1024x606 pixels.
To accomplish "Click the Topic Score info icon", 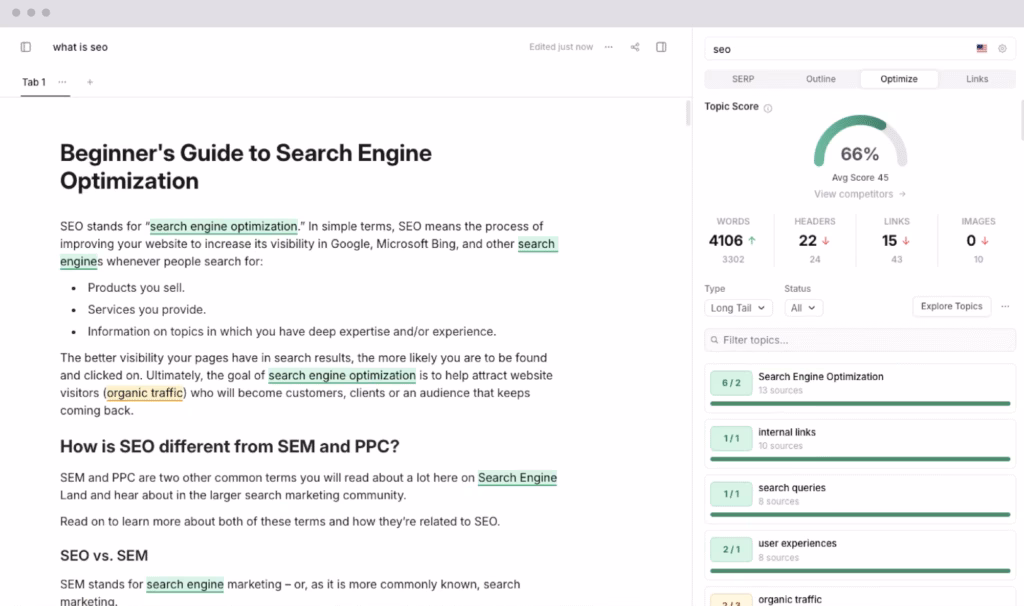I will [x=765, y=107].
